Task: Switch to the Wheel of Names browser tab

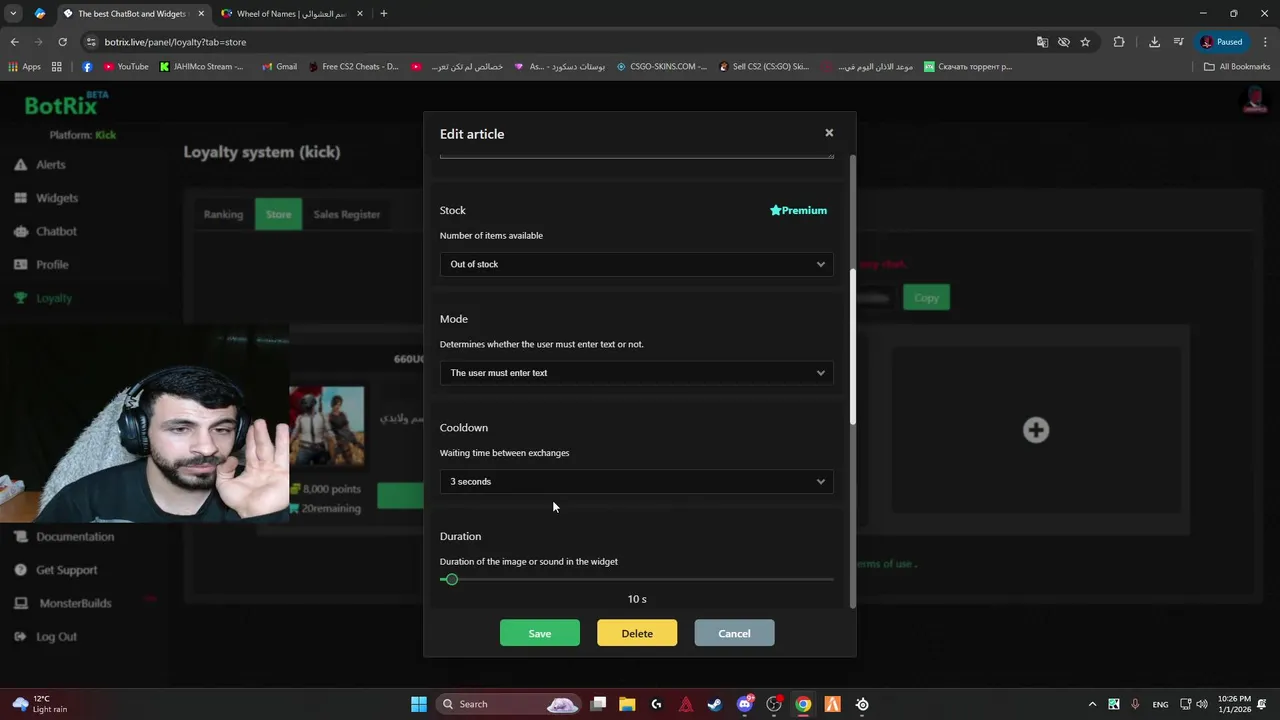Action: [x=290, y=14]
